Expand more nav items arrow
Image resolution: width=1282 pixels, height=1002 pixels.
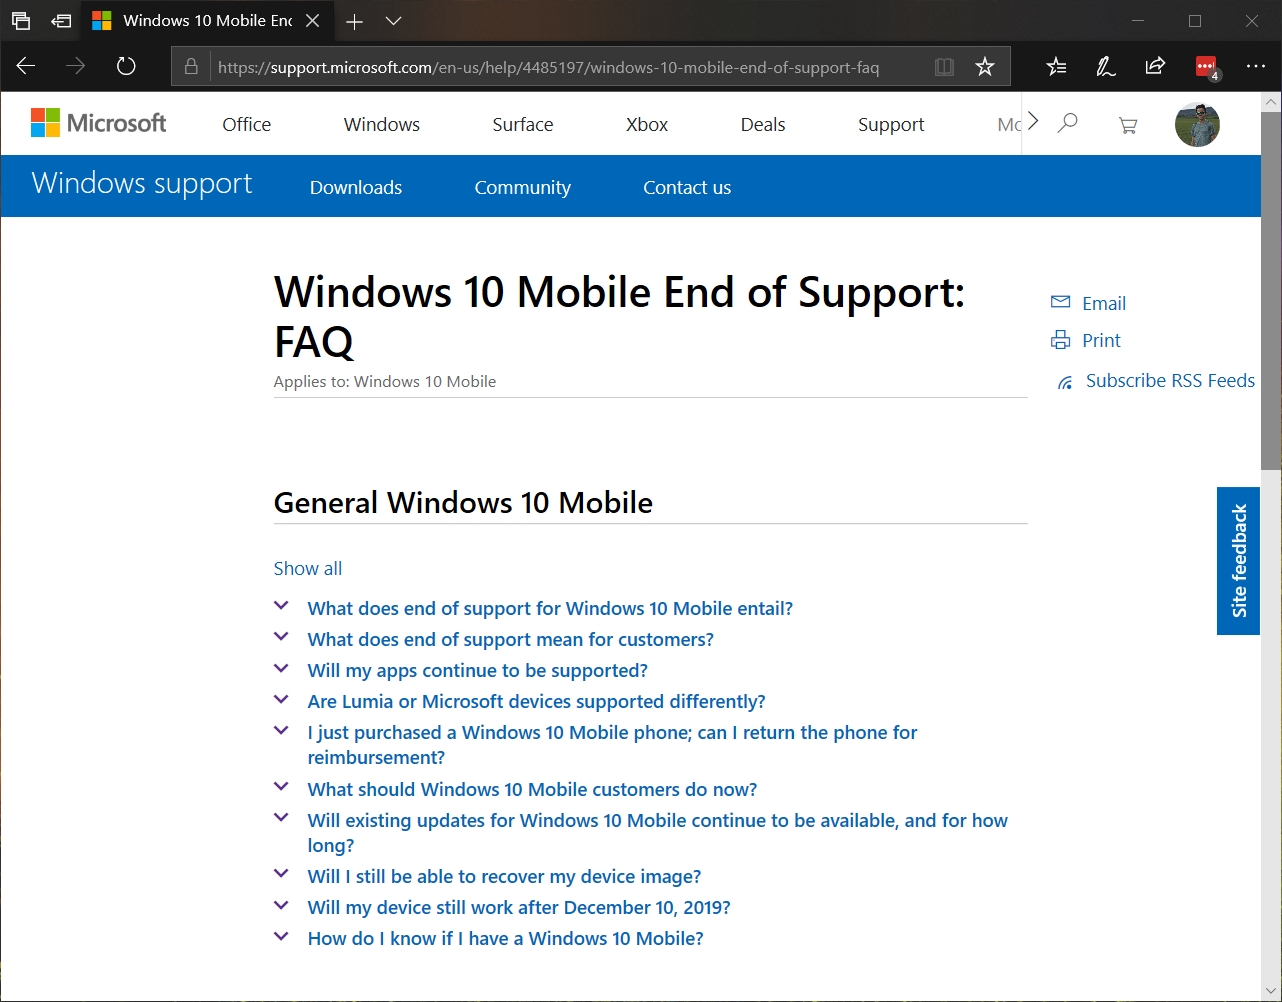click(x=1033, y=121)
